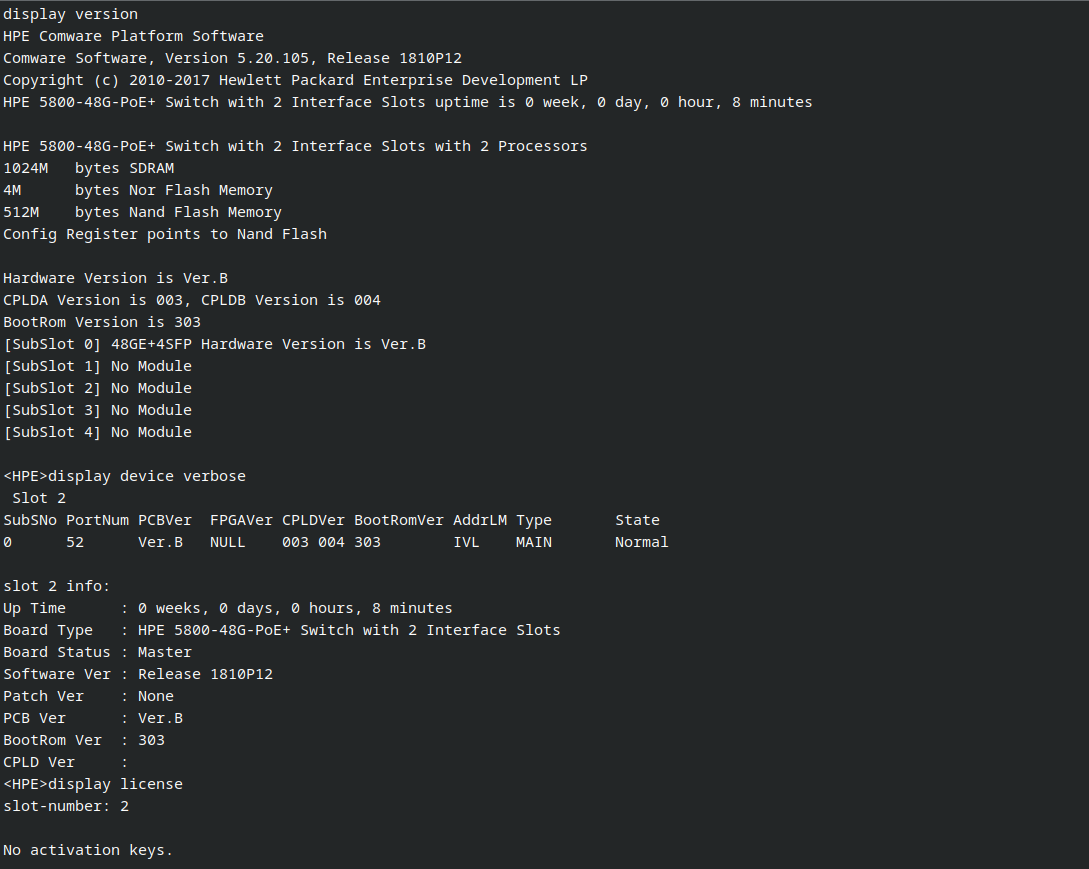The height and width of the screenshot is (869, 1089).
Task: Click the "512M bytes Nand Flash Memory" line
Action: tap(142, 212)
